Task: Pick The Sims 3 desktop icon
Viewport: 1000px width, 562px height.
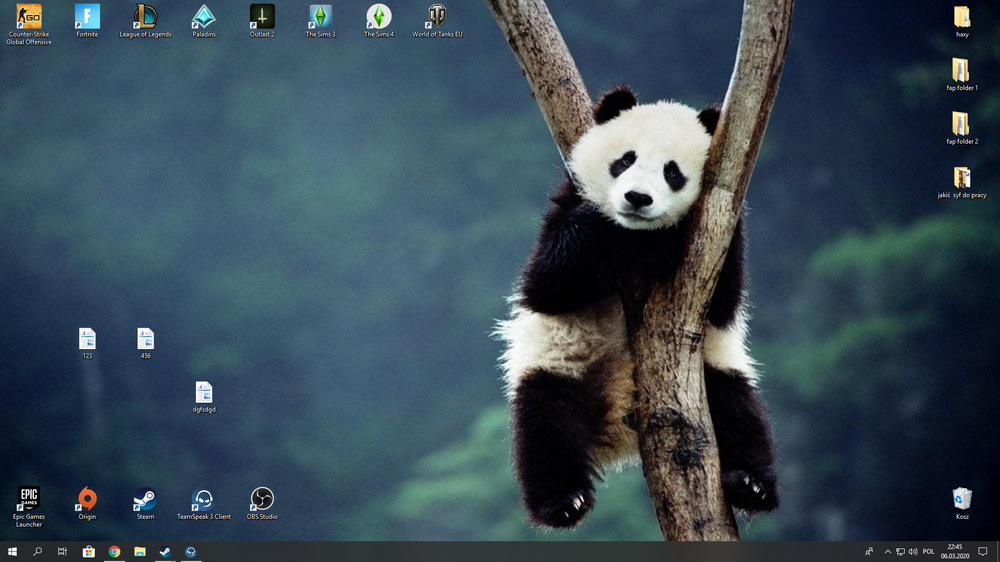Action: point(320,20)
